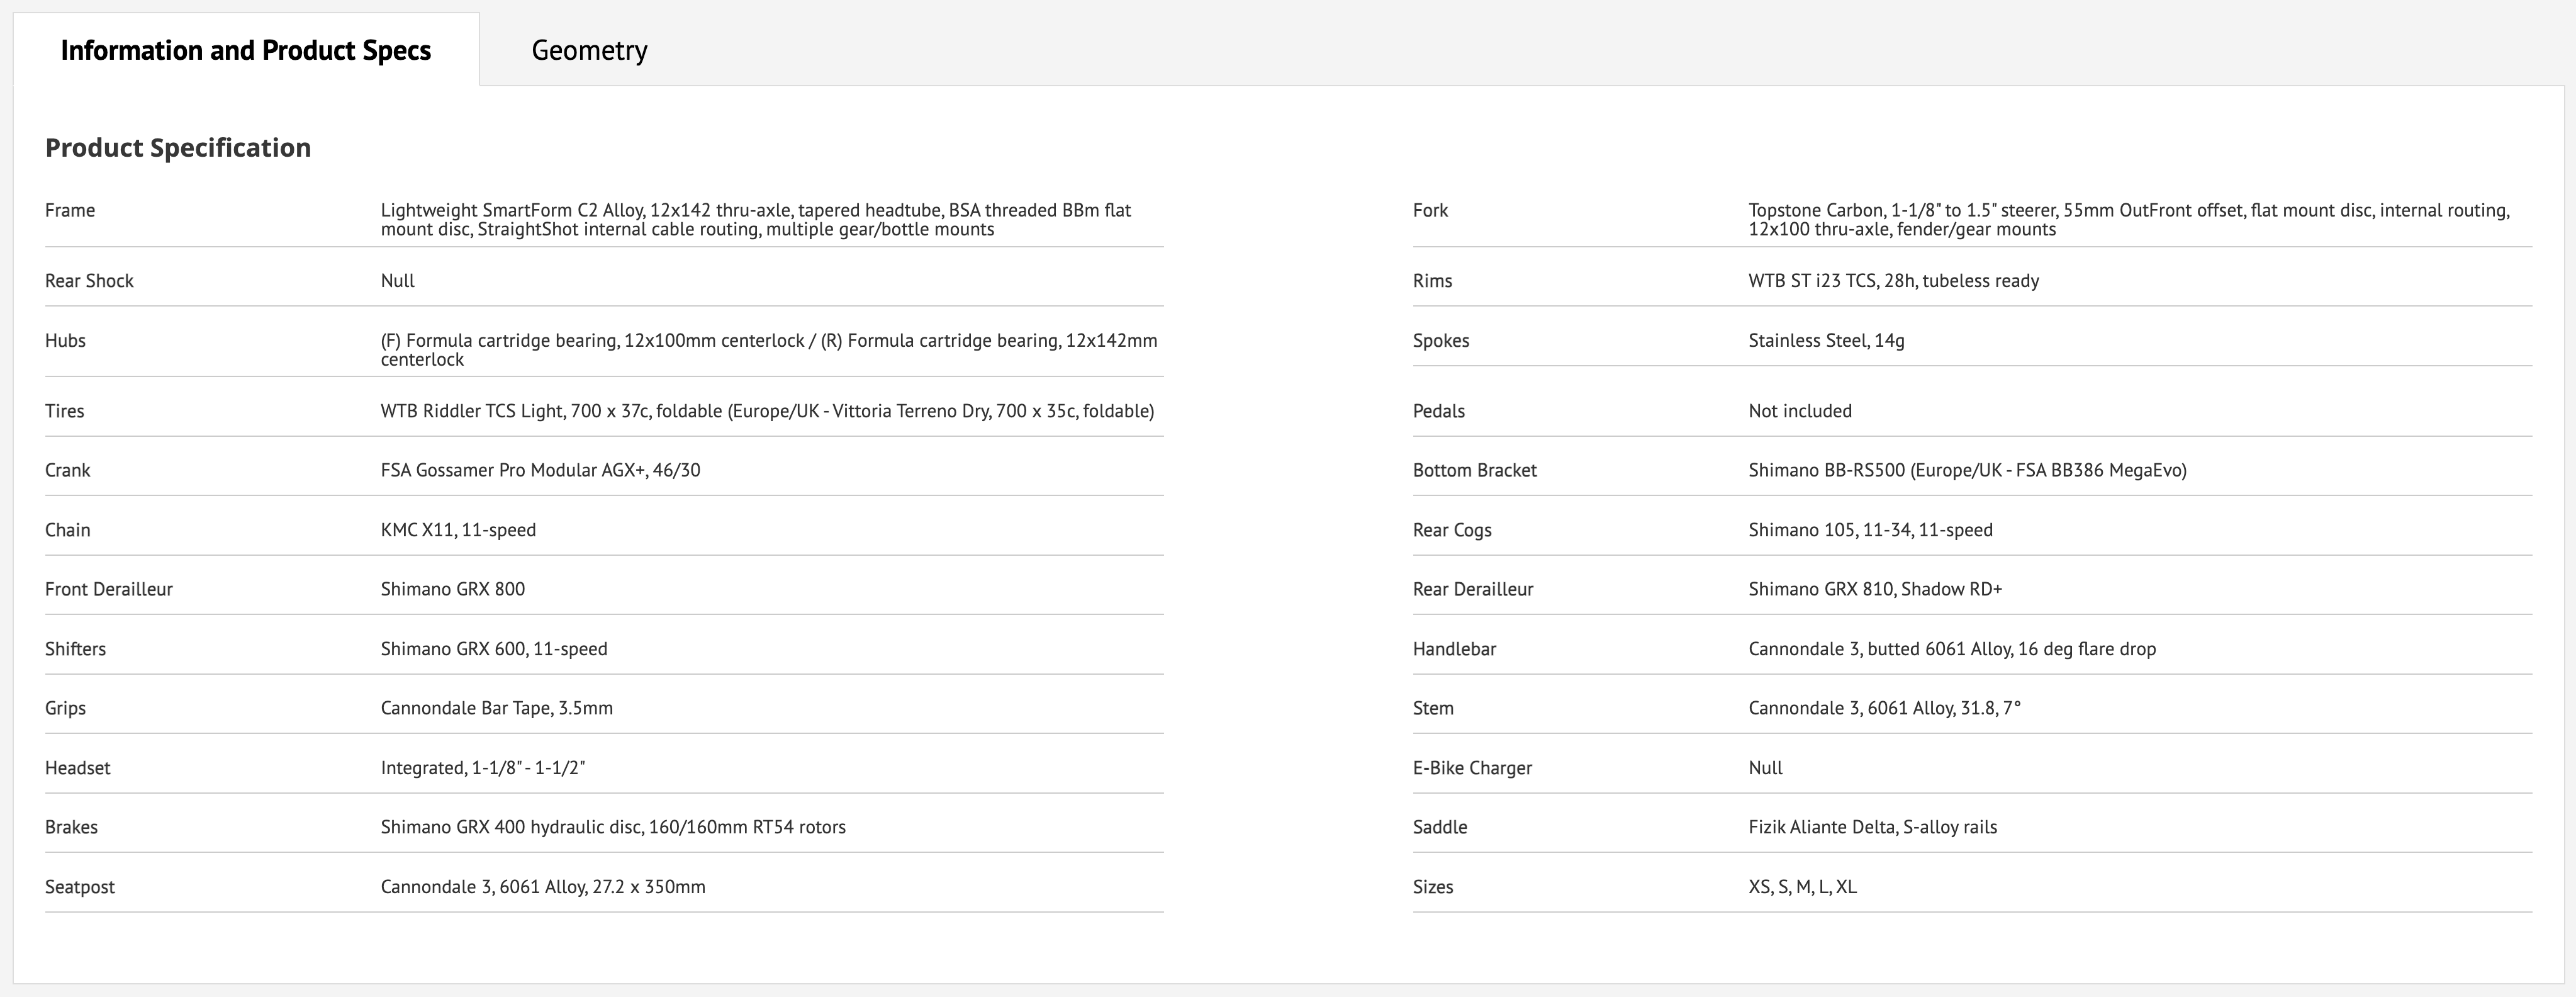The height and width of the screenshot is (997, 2576).
Task: Click the Hubs label
Action: pyautogui.click(x=65, y=341)
